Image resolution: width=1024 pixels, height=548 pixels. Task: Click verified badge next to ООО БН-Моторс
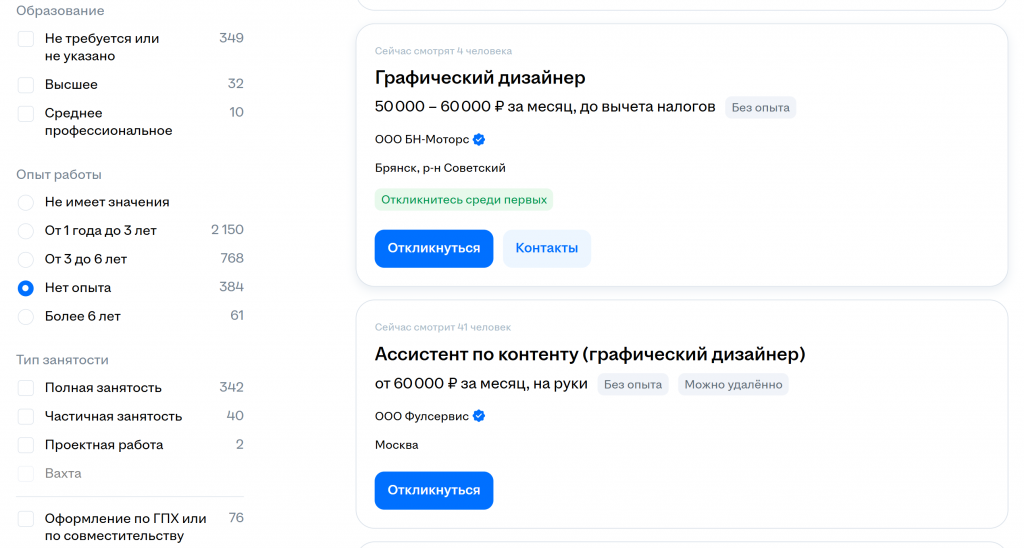click(479, 140)
